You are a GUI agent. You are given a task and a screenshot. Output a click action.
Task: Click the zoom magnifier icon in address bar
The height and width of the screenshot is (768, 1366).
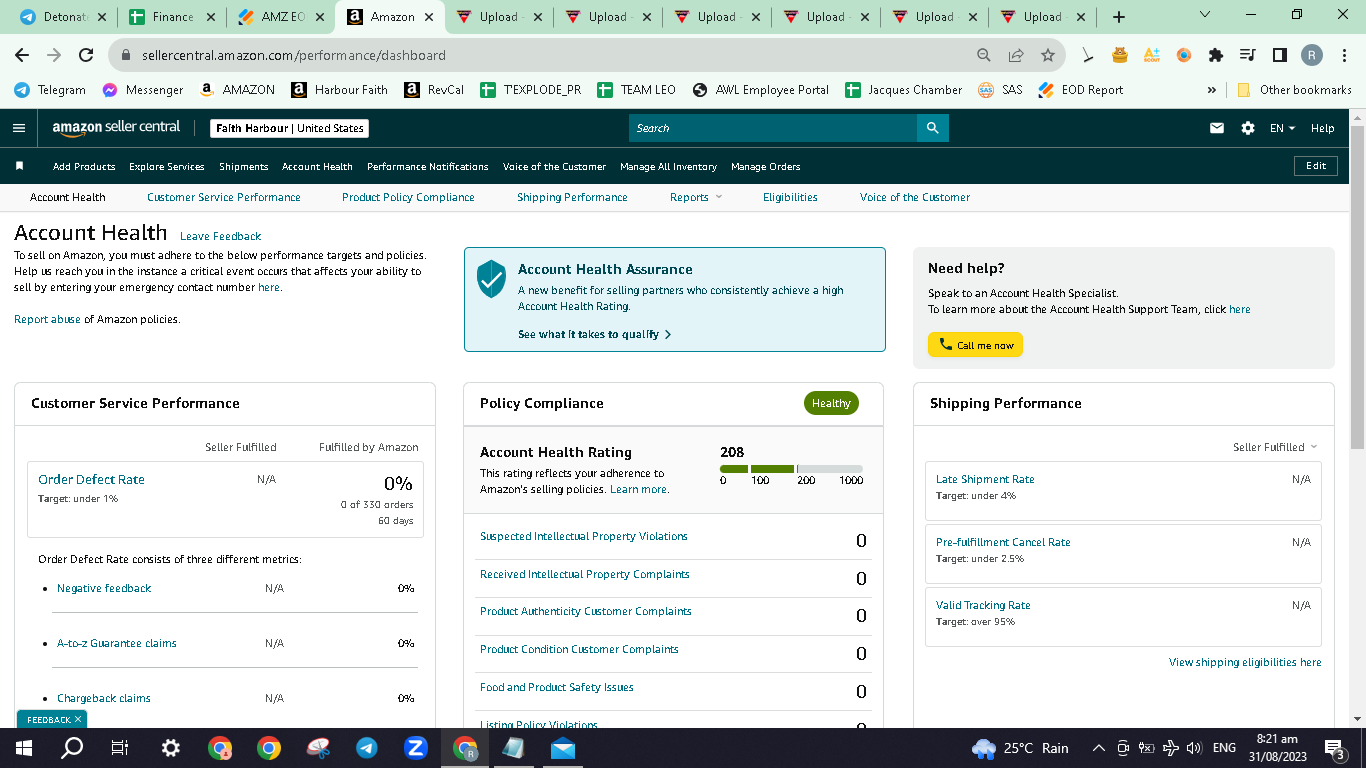pos(984,55)
